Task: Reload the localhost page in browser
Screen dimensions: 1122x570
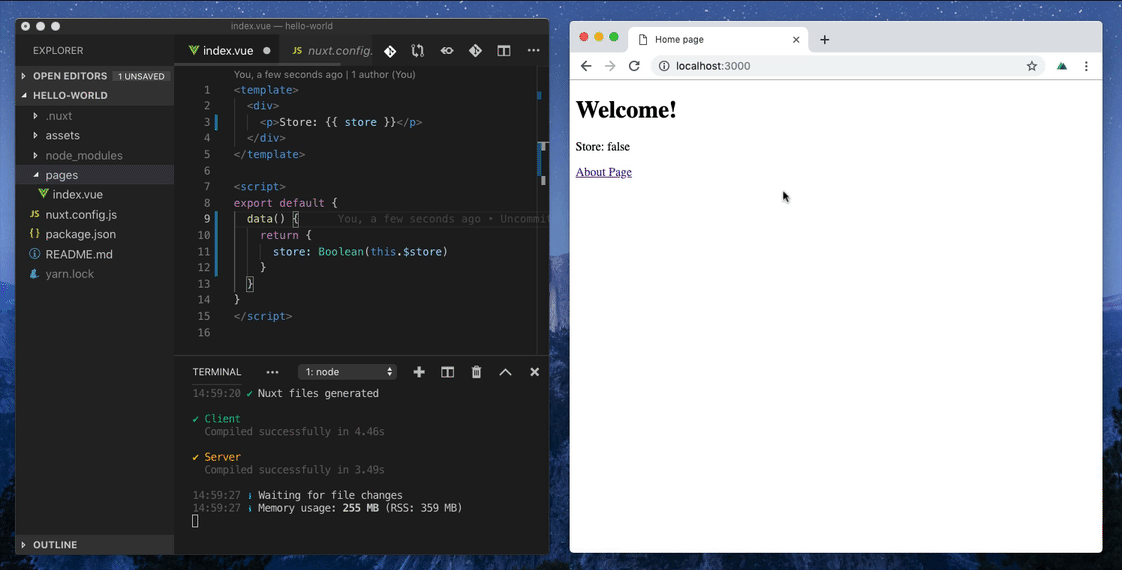Action: click(x=634, y=66)
